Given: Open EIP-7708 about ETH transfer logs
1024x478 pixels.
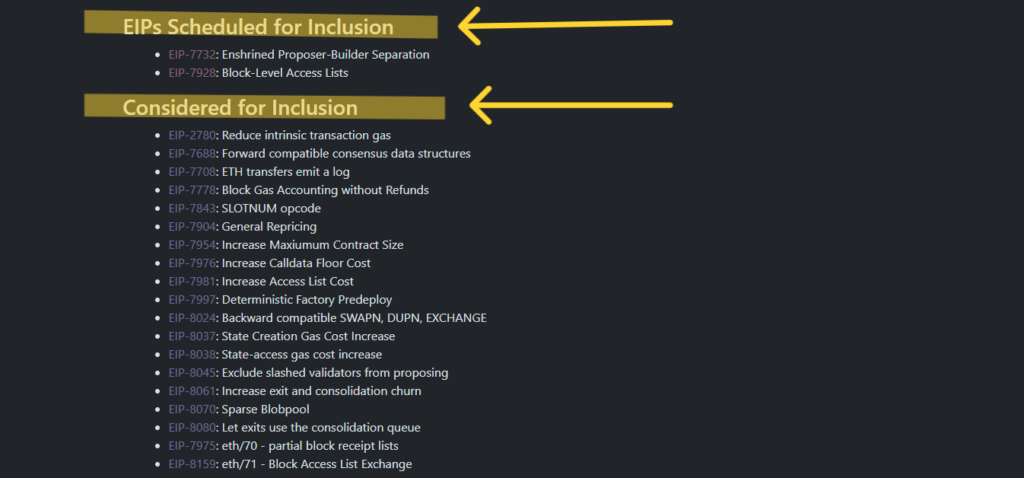Looking at the screenshot, I should click(191, 172).
